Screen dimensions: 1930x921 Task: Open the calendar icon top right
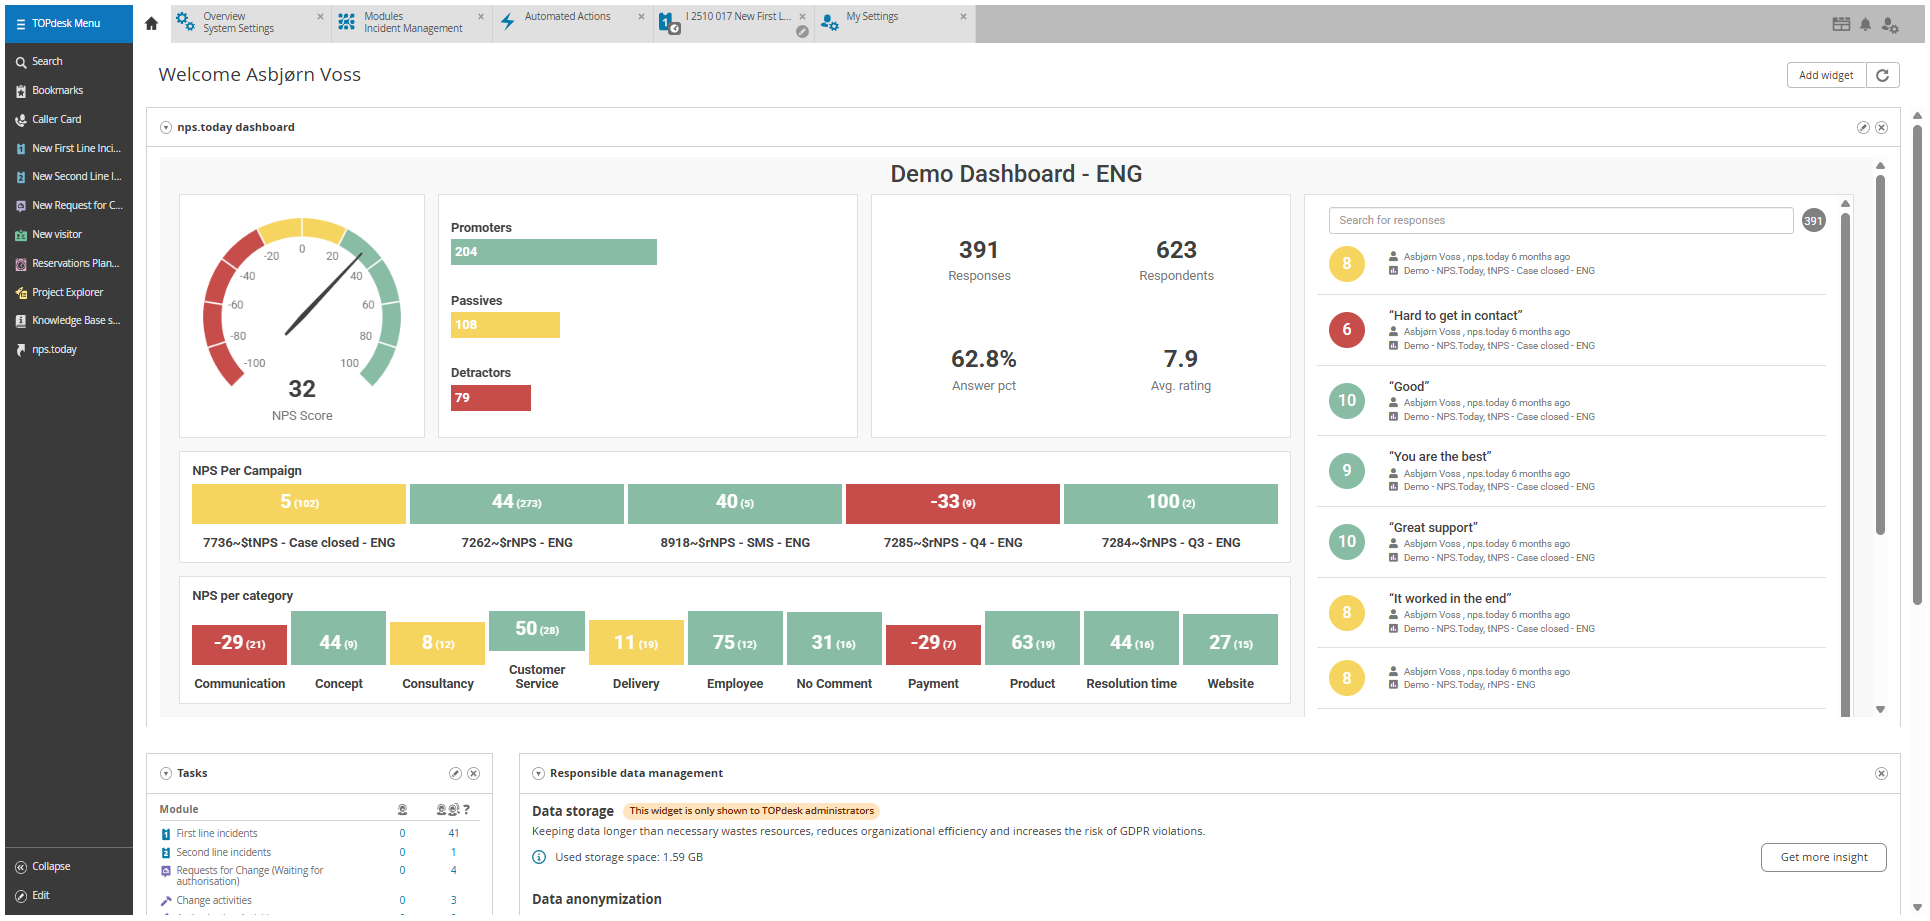[1841, 23]
